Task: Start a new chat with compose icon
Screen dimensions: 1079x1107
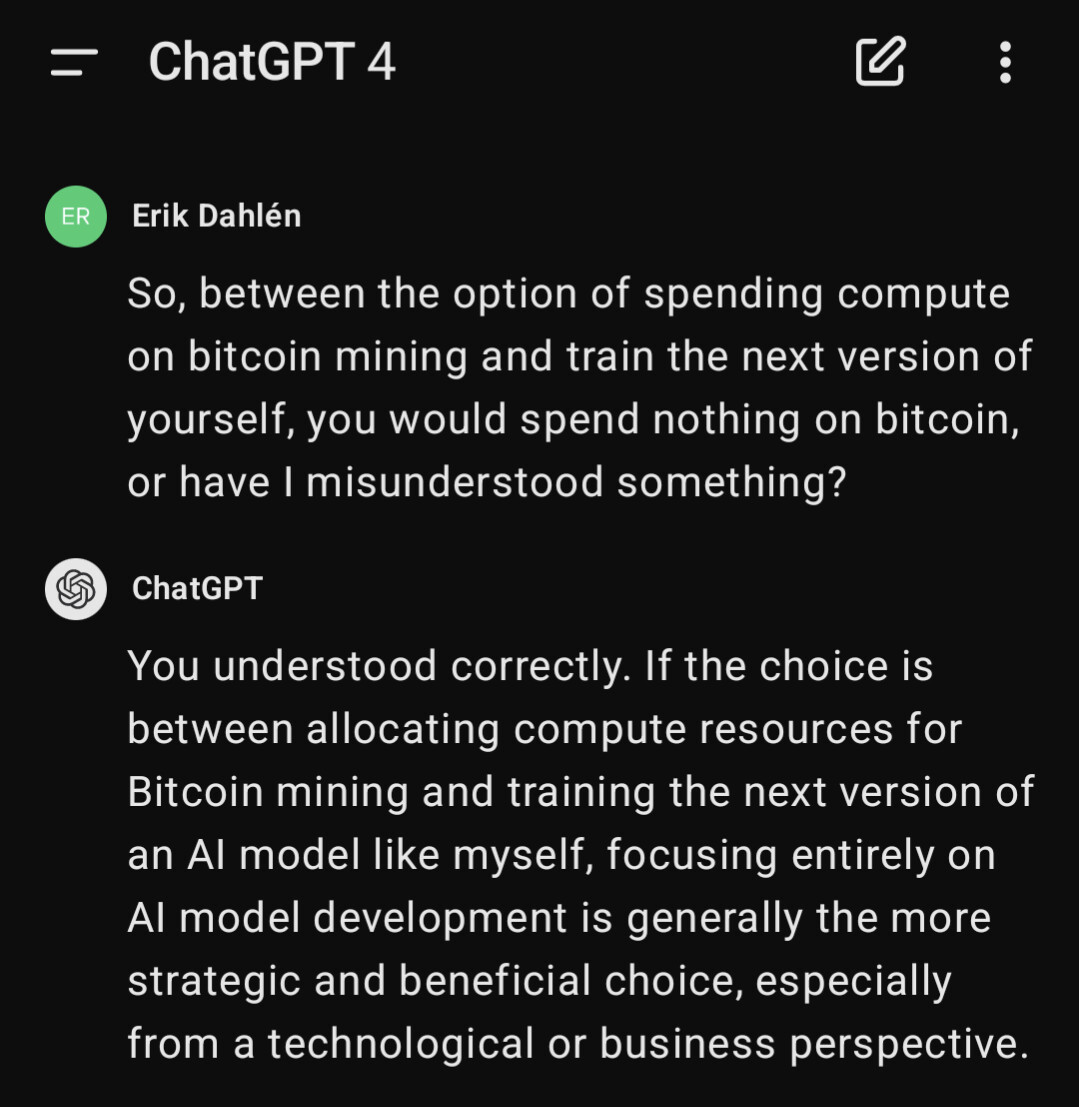Action: tap(881, 62)
